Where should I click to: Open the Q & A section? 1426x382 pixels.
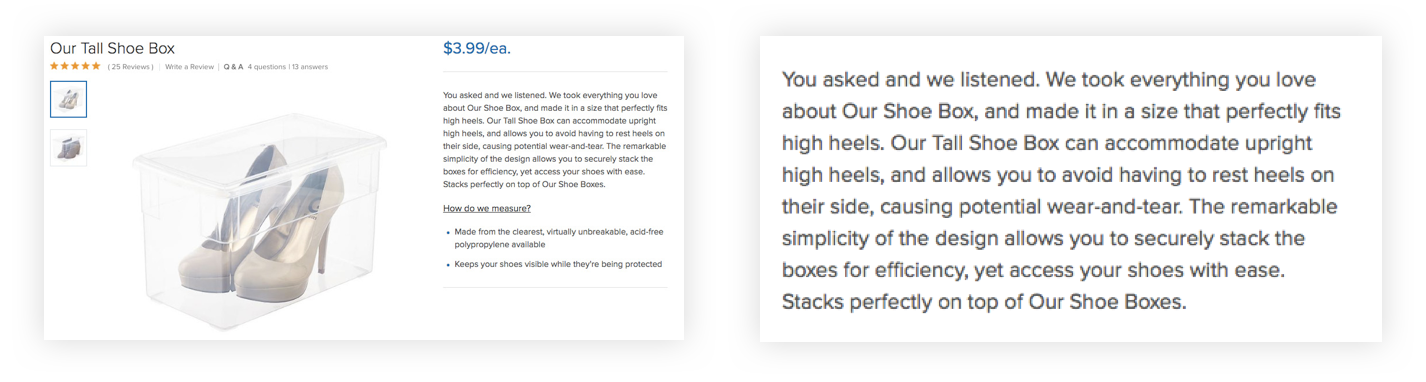[233, 67]
